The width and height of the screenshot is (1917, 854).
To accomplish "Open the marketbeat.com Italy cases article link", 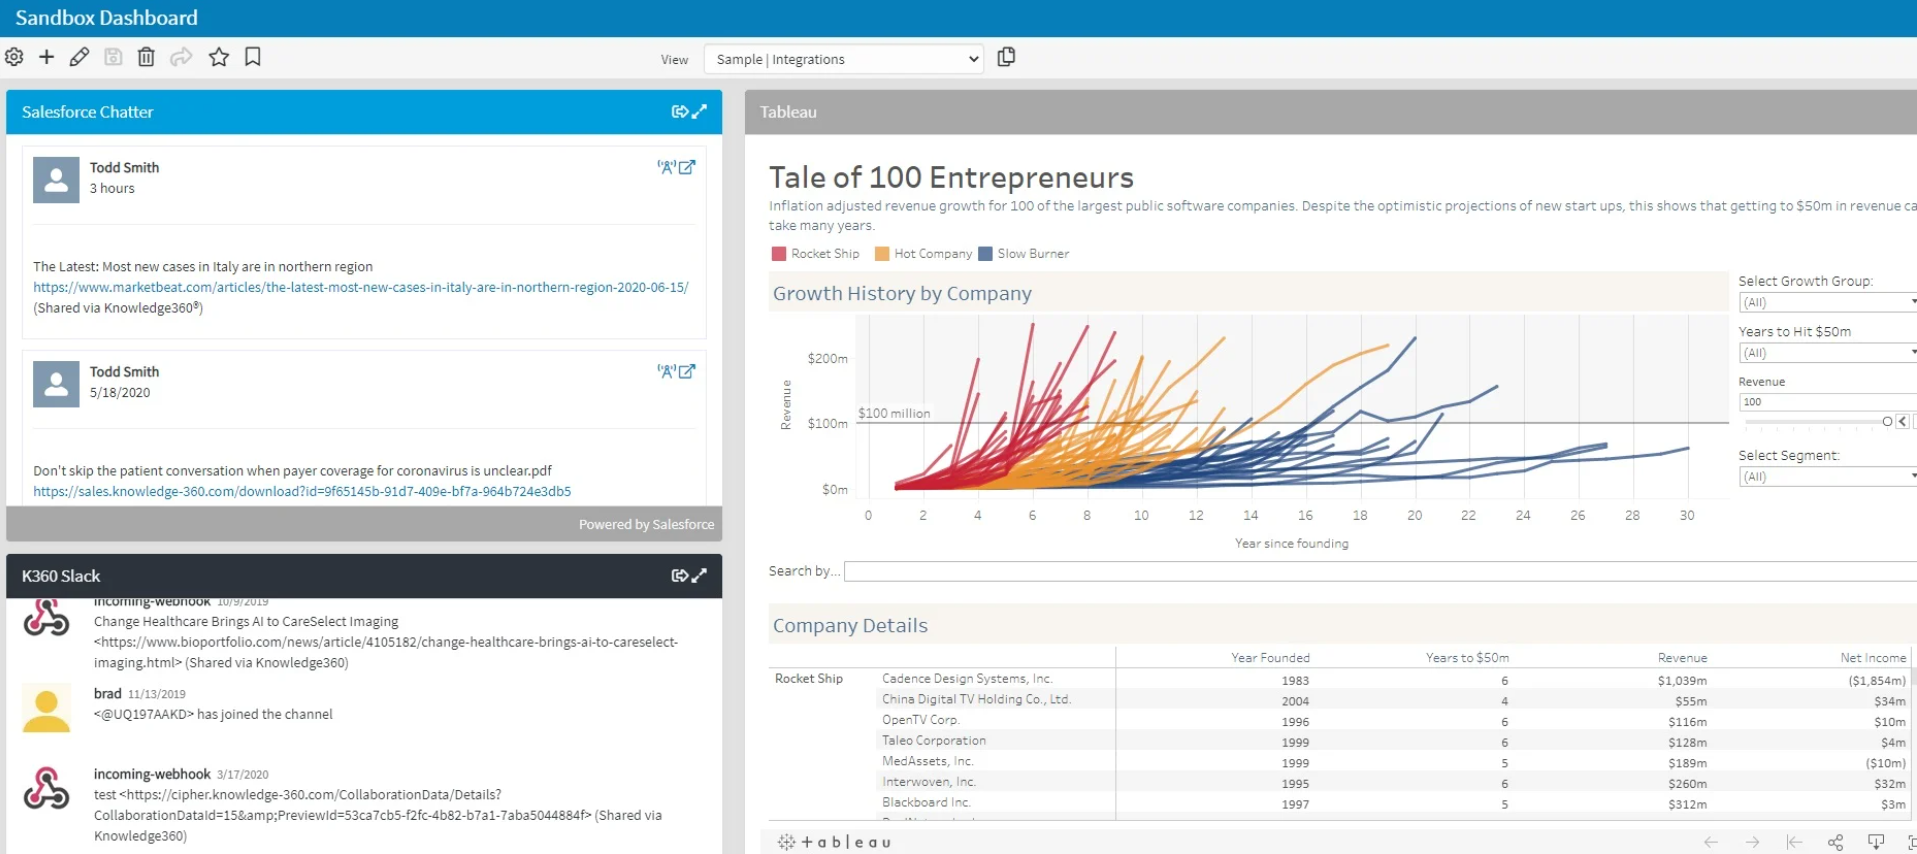I will [x=361, y=287].
